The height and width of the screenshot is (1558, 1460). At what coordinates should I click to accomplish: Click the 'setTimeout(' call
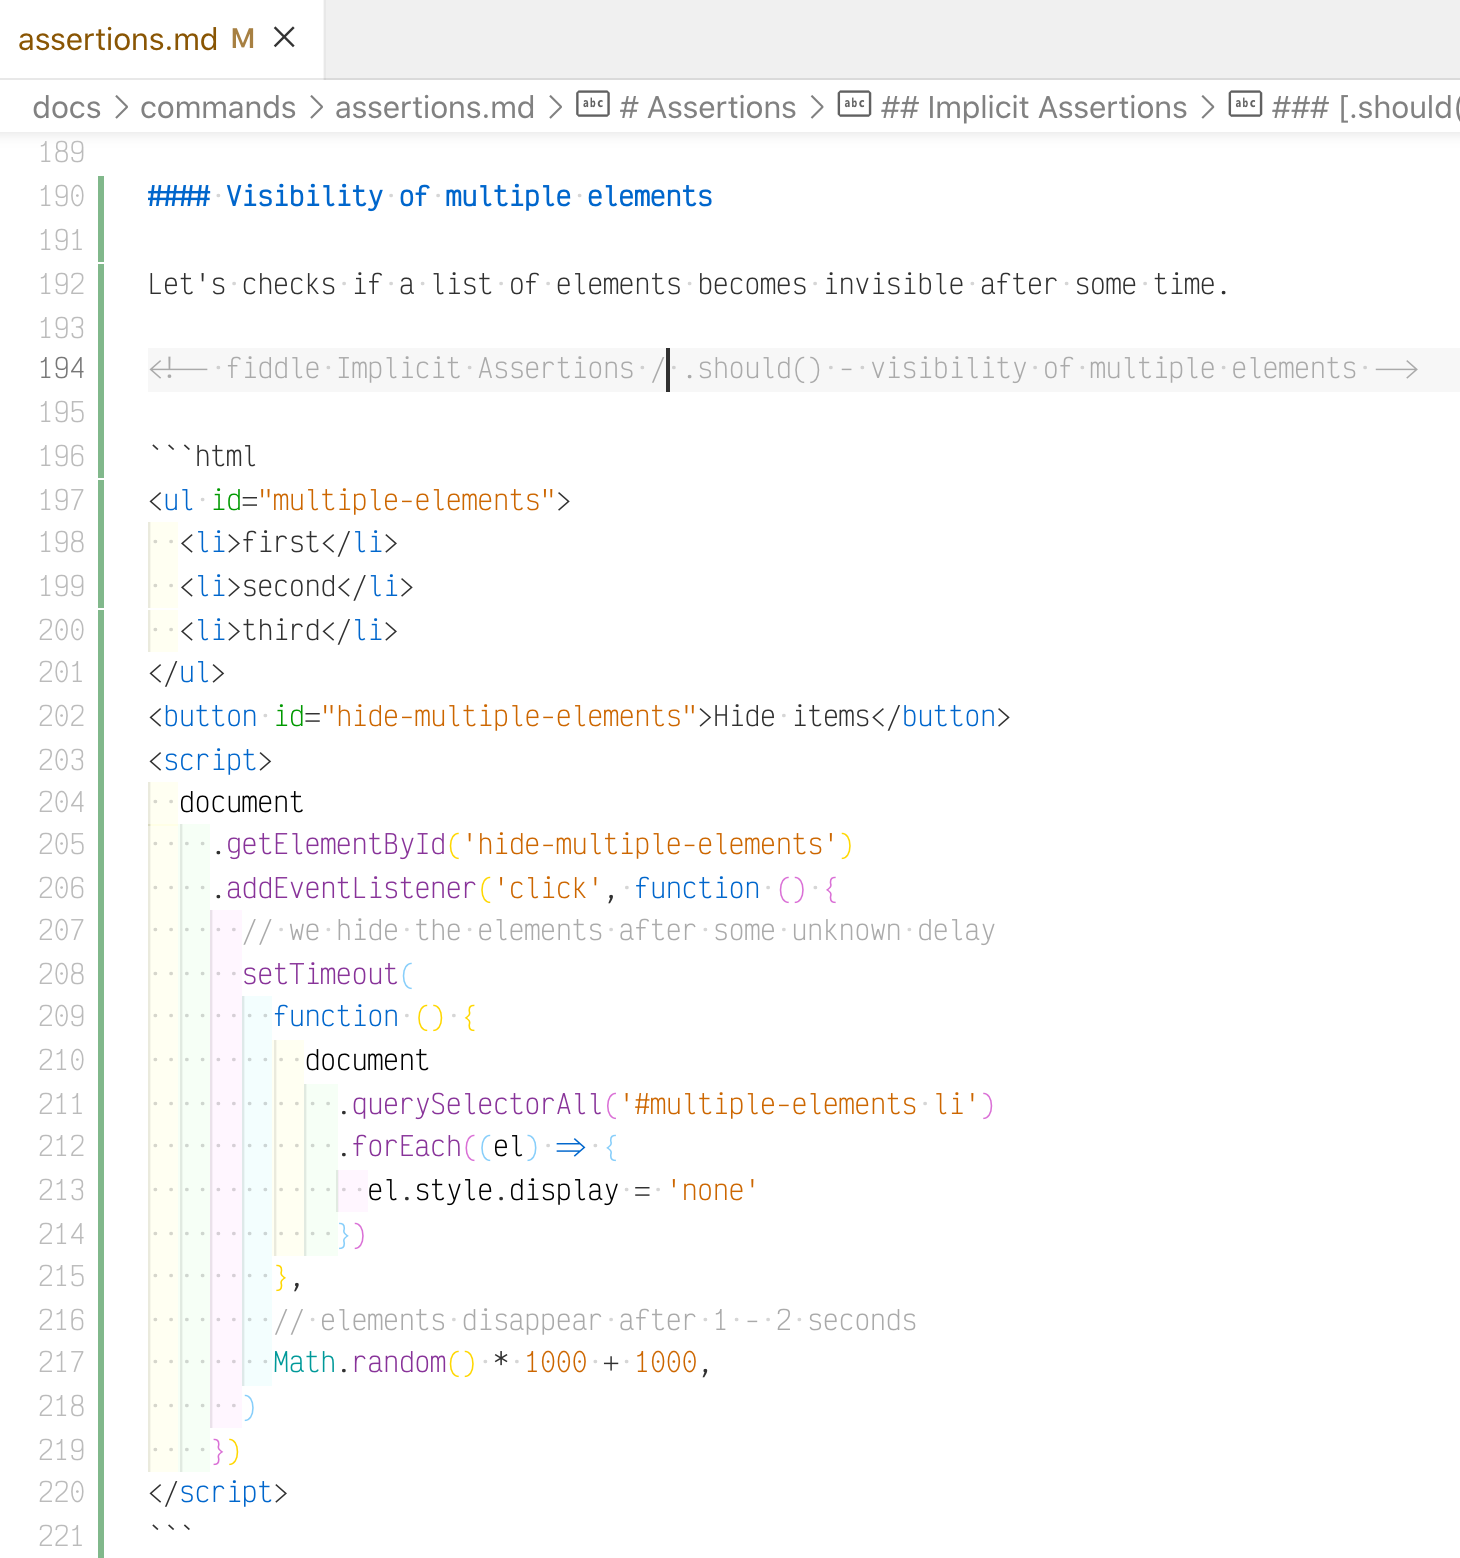tap(328, 974)
